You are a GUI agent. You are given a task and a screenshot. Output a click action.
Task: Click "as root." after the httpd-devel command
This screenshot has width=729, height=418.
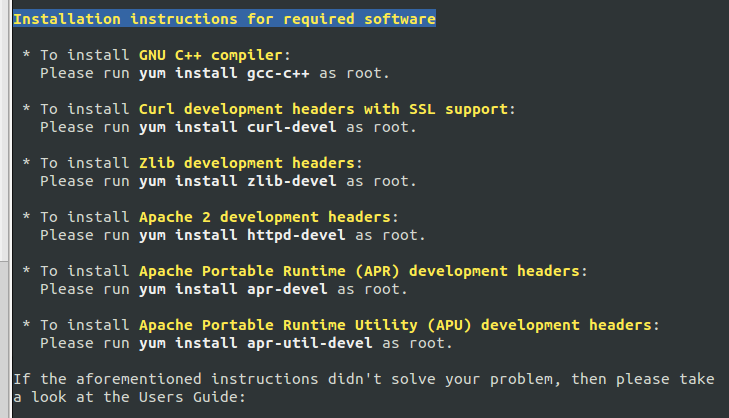pos(390,235)
